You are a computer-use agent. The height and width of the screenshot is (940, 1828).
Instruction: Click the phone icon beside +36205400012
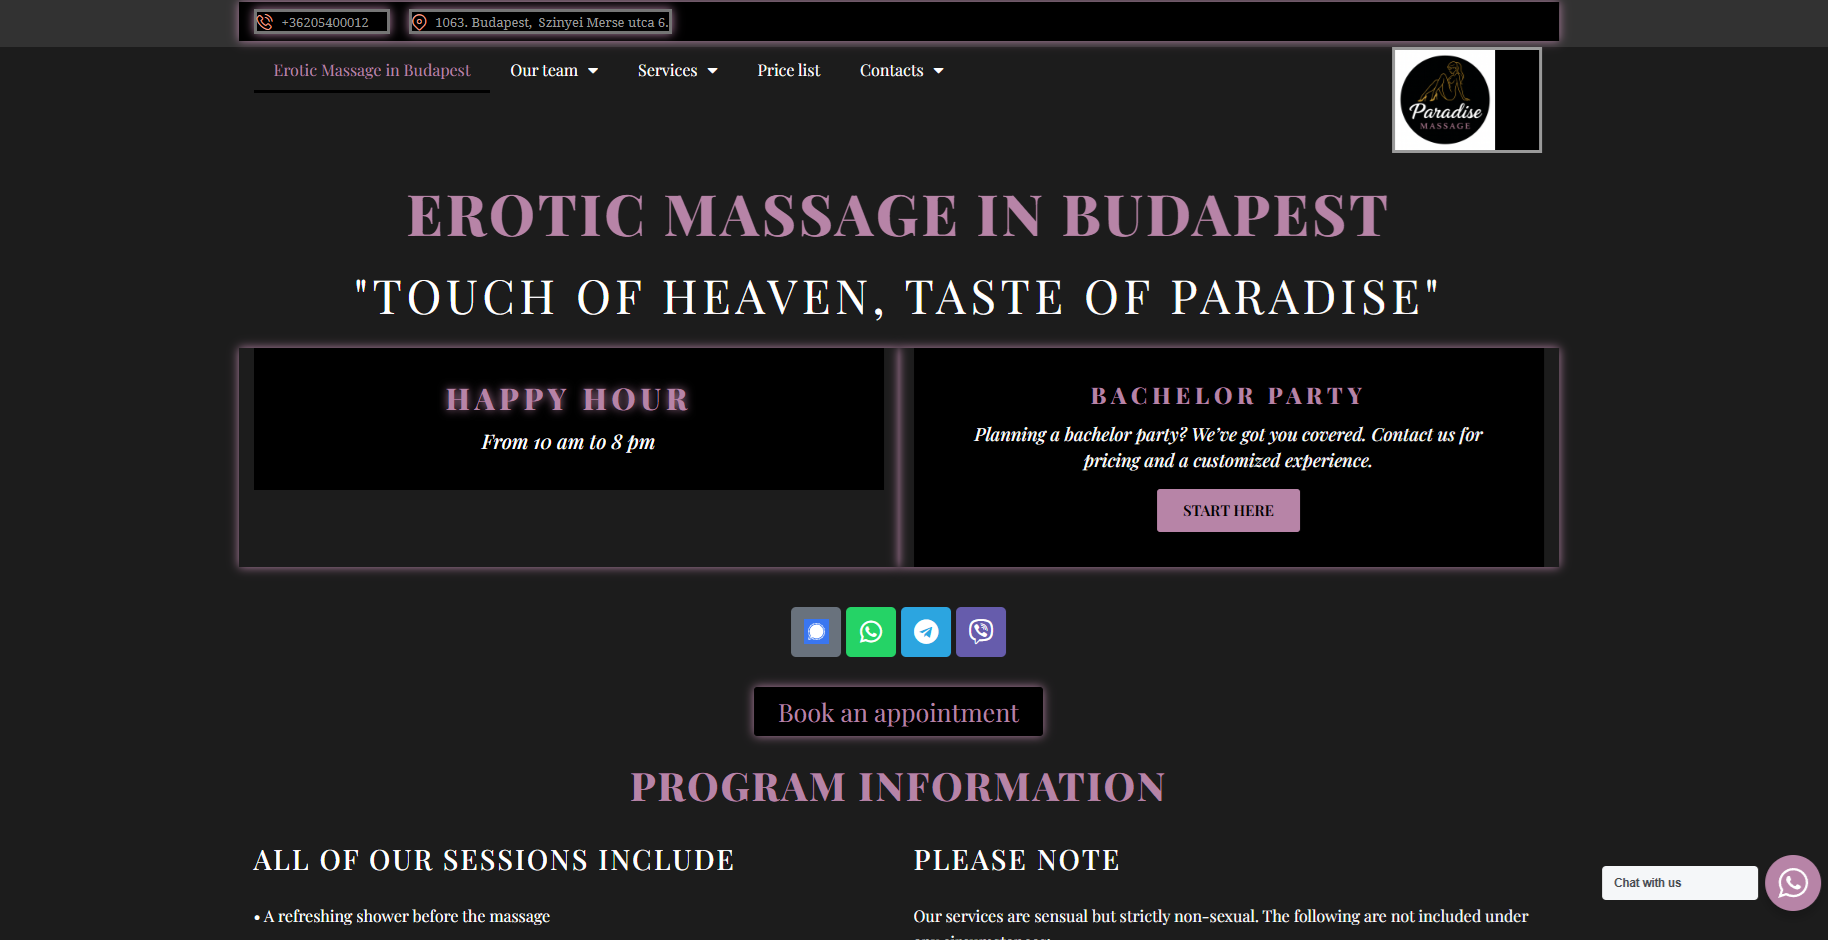pyautogui.click(x=265, y=22)
